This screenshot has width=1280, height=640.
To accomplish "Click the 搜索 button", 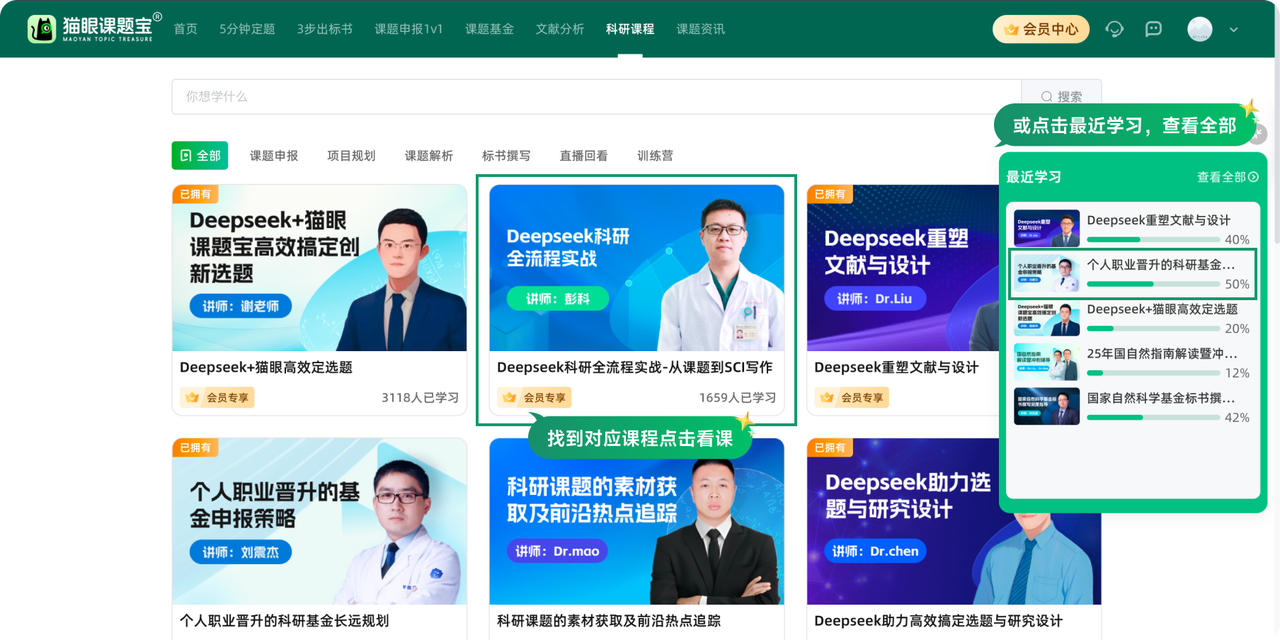I will pyautogui.click(x=1062, y=97).
